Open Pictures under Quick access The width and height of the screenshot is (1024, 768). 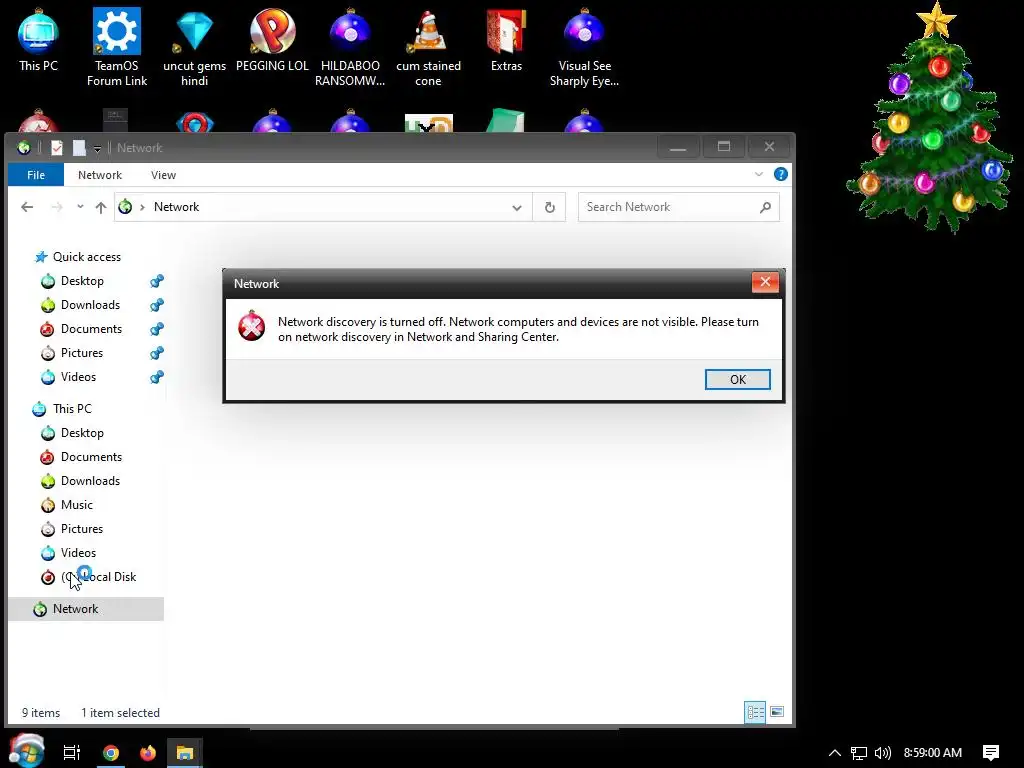point(82,353)
